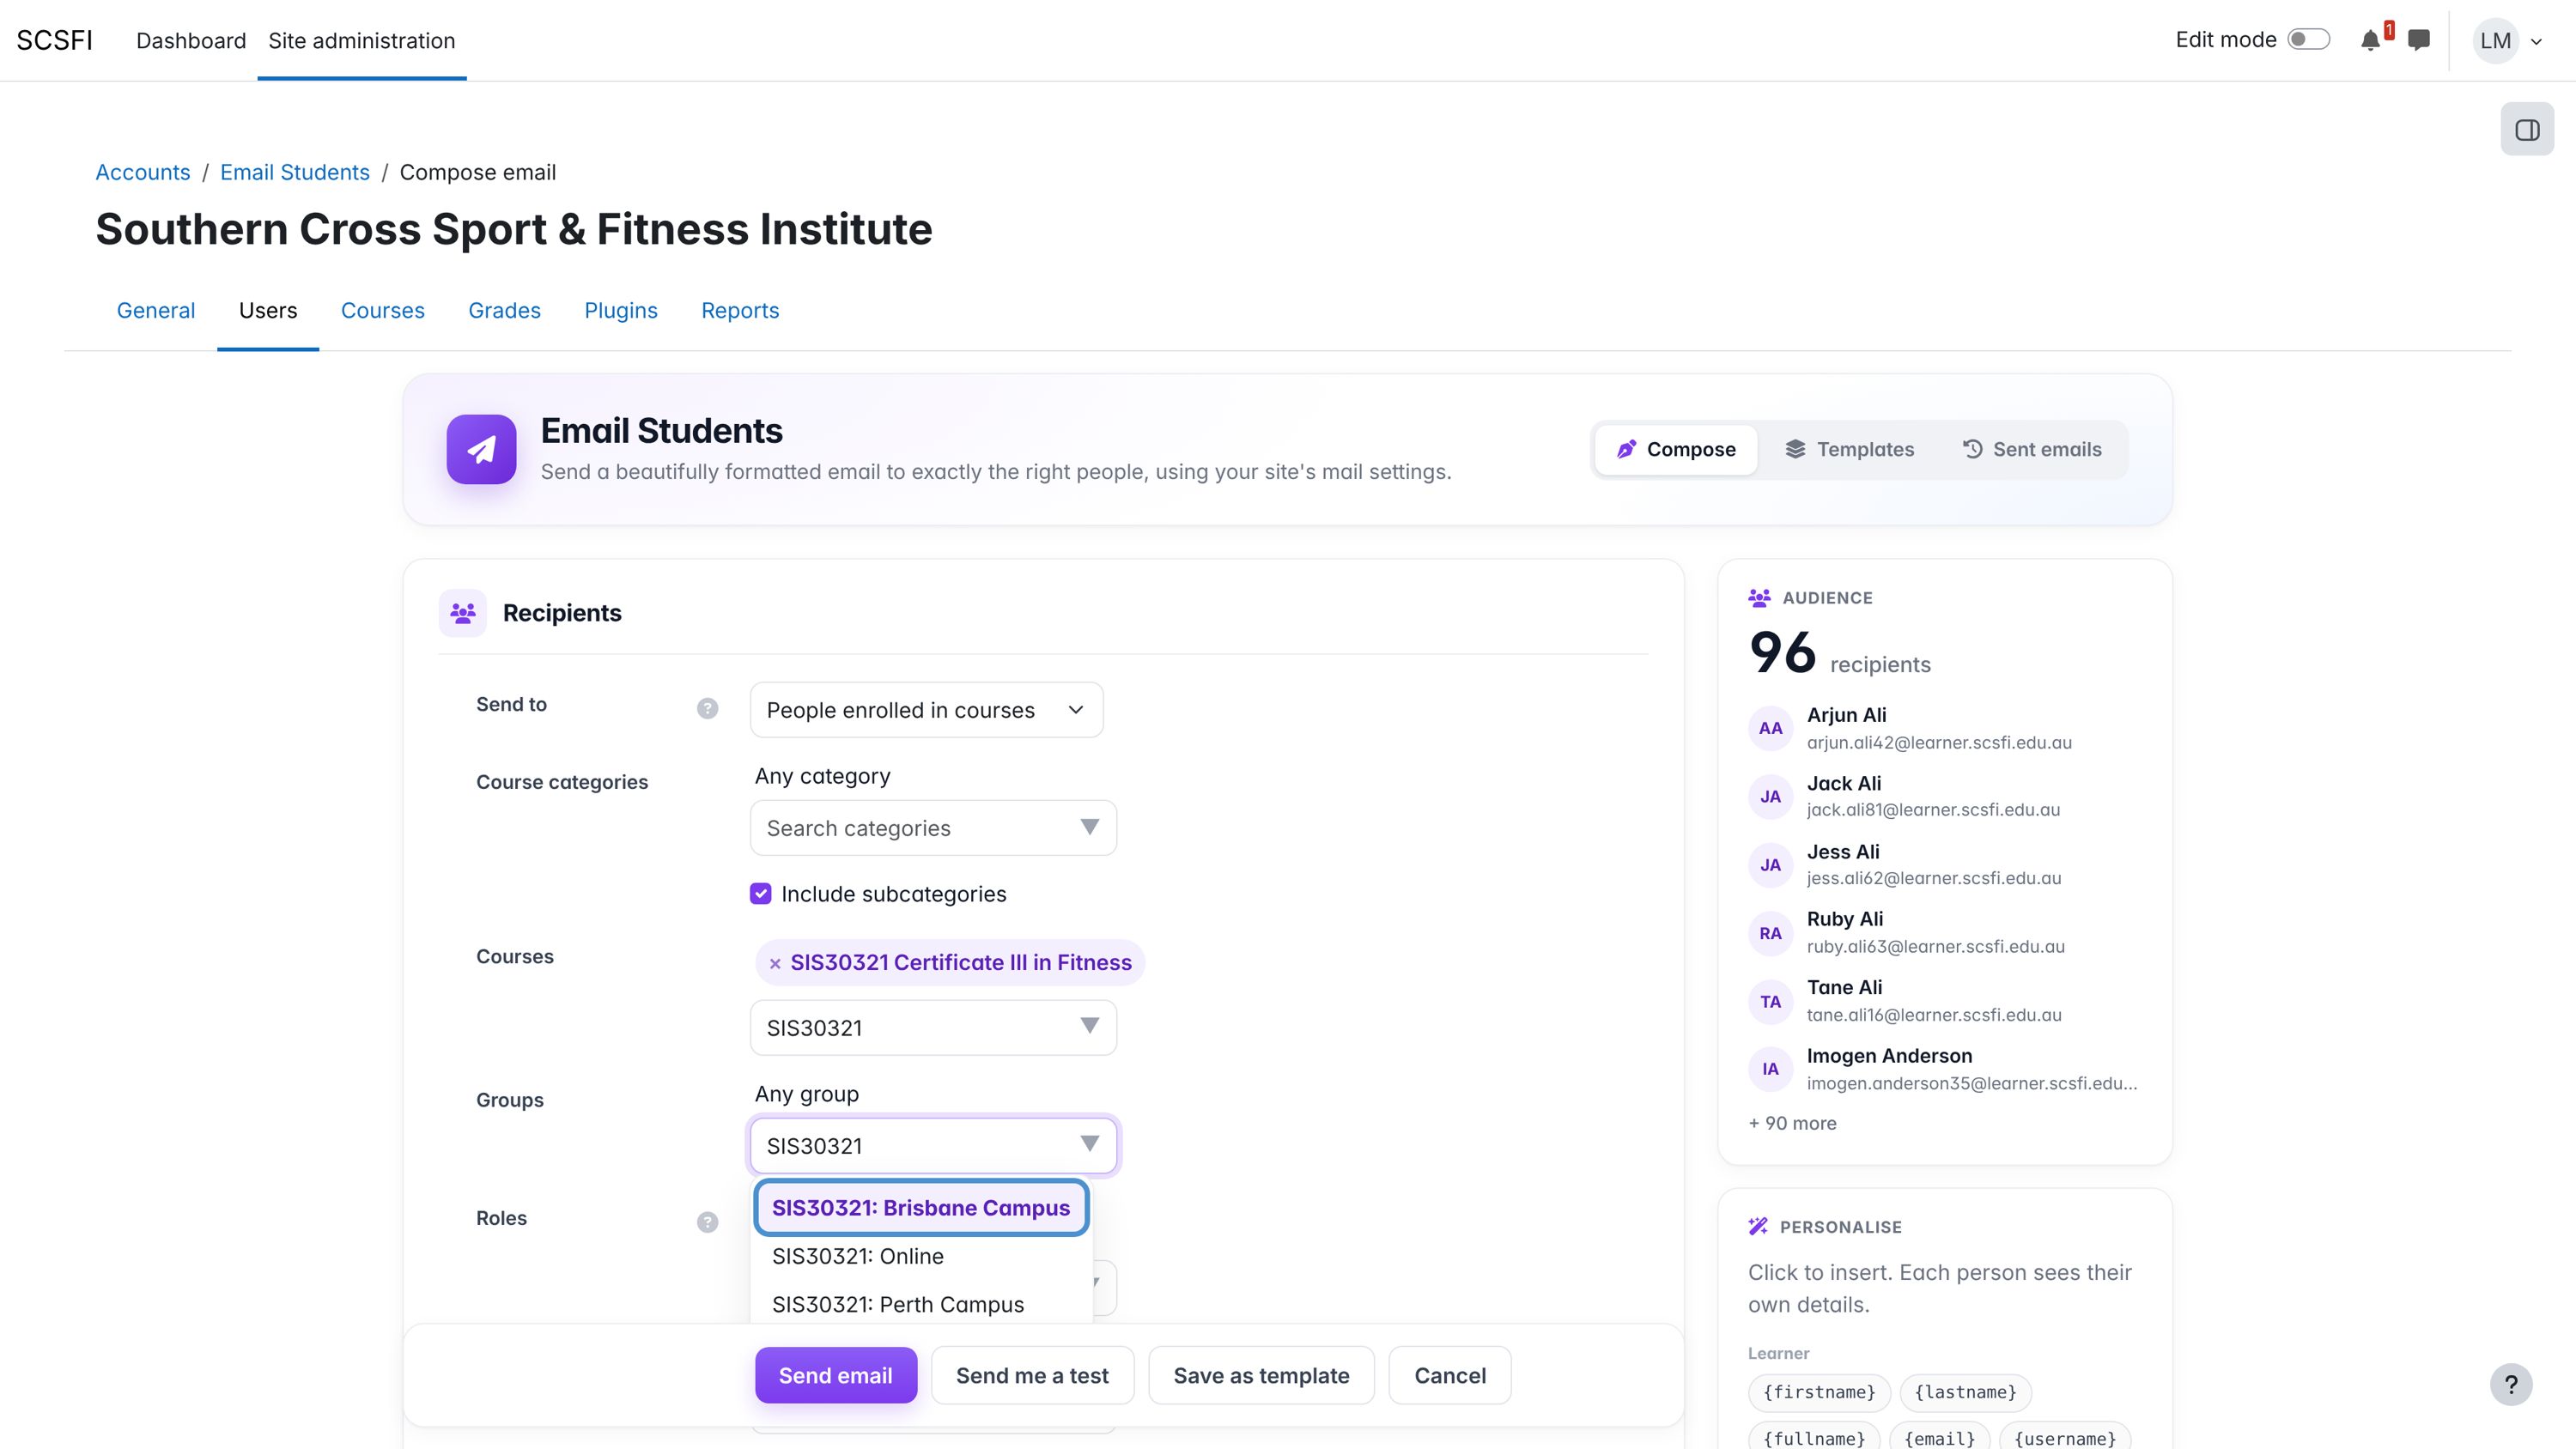
Task: Open the Reports admin tab
Action: point(740,310)
